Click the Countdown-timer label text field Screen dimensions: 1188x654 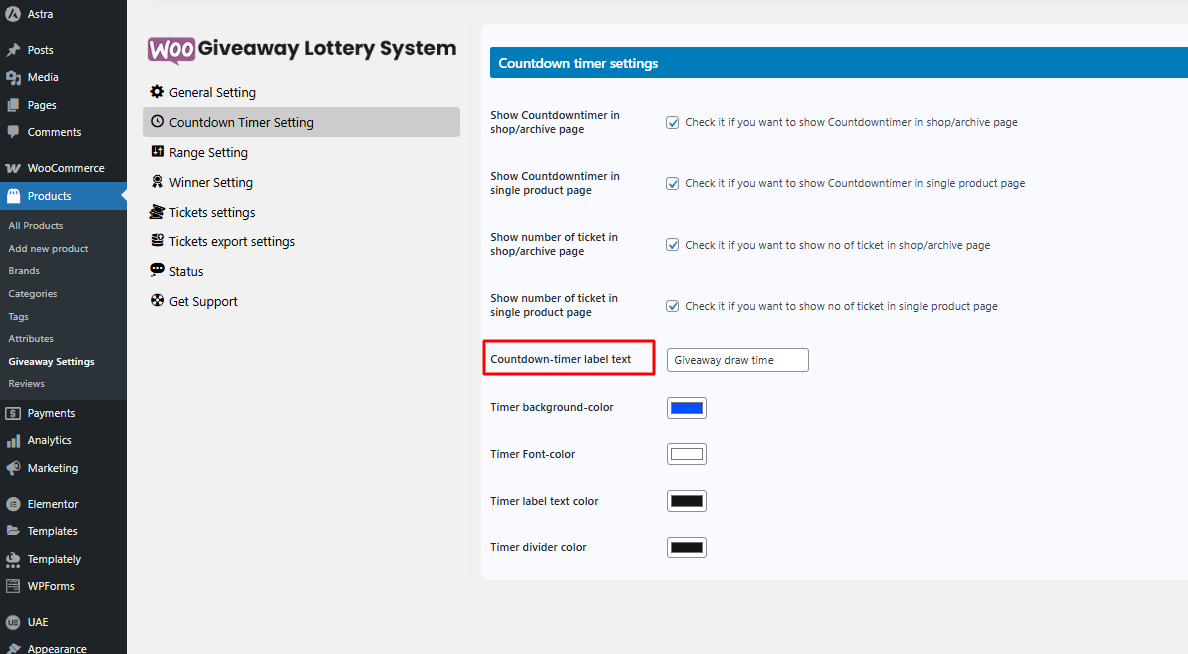(737, 360)
